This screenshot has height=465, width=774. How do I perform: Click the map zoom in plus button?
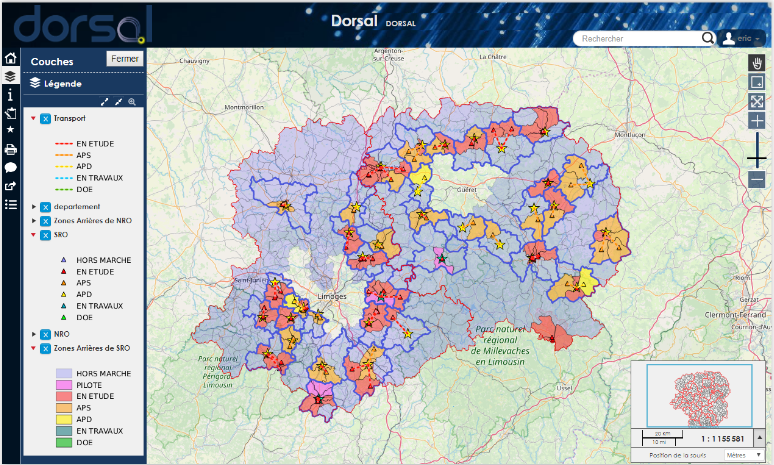tap(757, 120)
